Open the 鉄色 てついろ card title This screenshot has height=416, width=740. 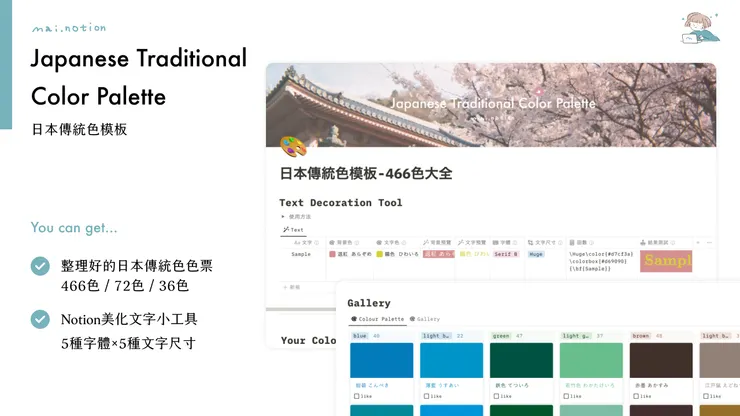click(512, 386)
